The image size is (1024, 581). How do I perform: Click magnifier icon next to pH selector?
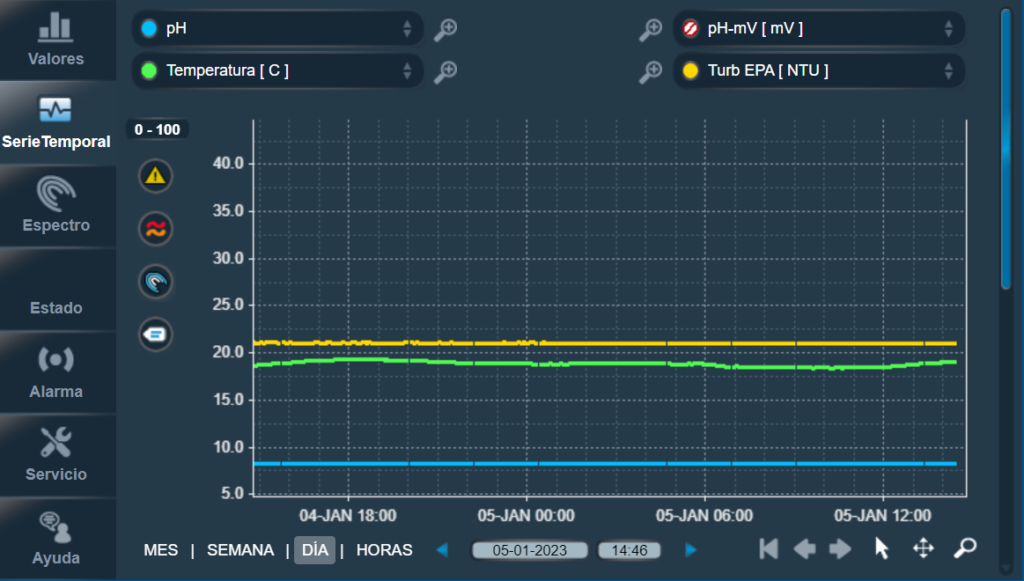[445, 30]
